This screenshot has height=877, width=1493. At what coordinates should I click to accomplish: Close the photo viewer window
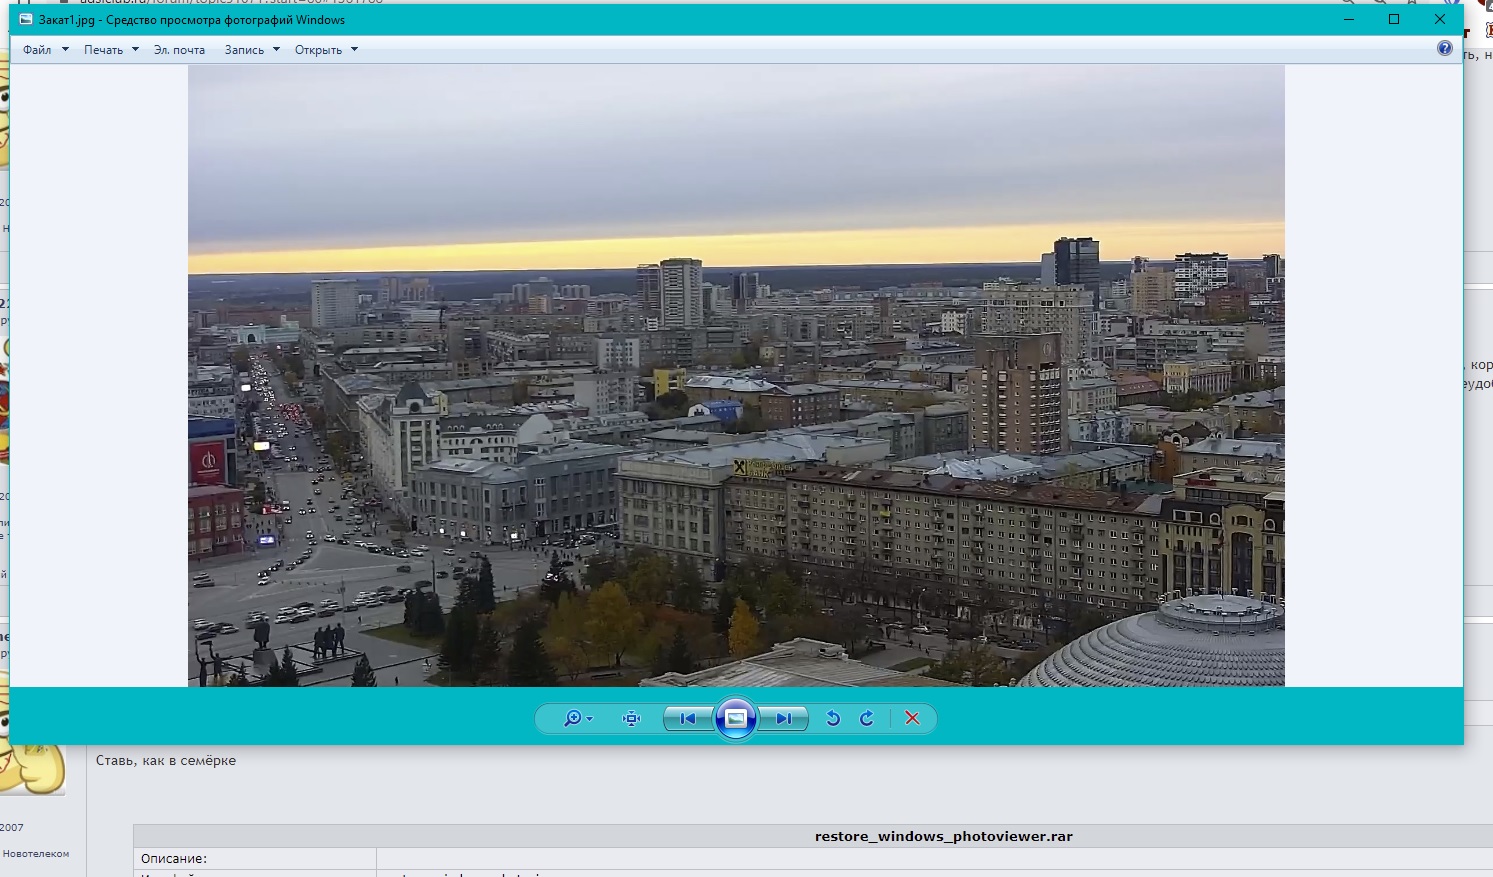click(1440, 19)
